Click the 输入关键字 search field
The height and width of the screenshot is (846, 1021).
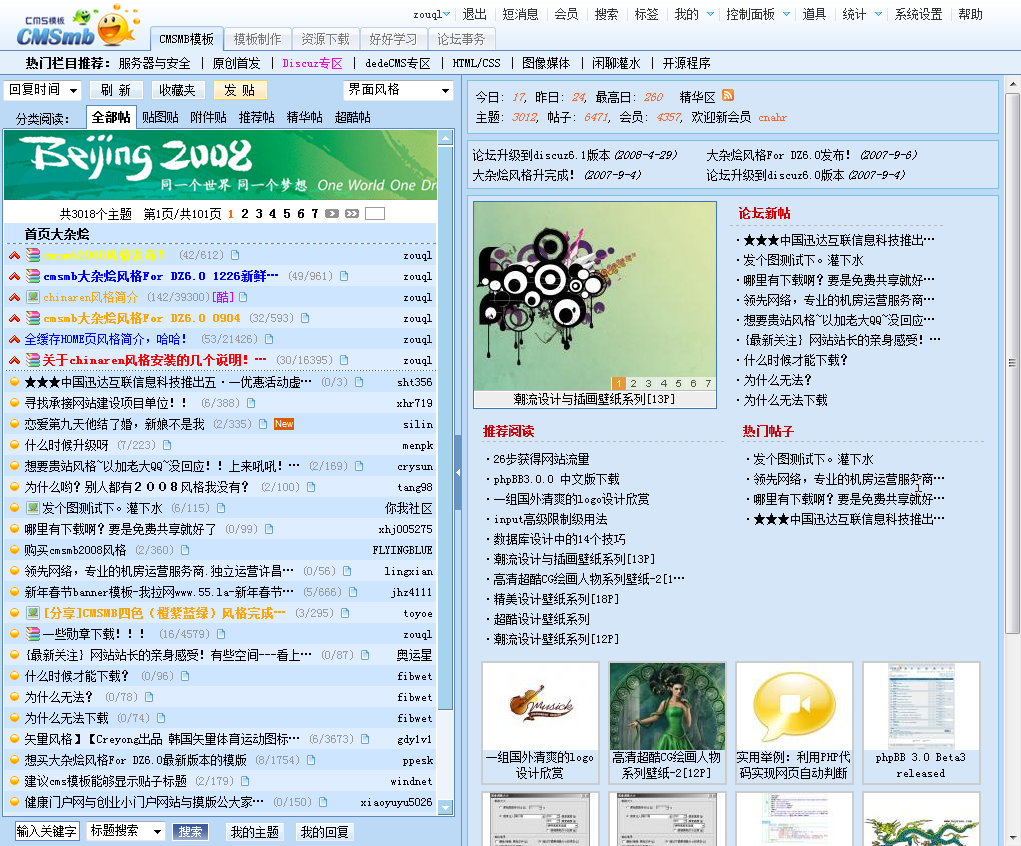(x=47, y=831)
